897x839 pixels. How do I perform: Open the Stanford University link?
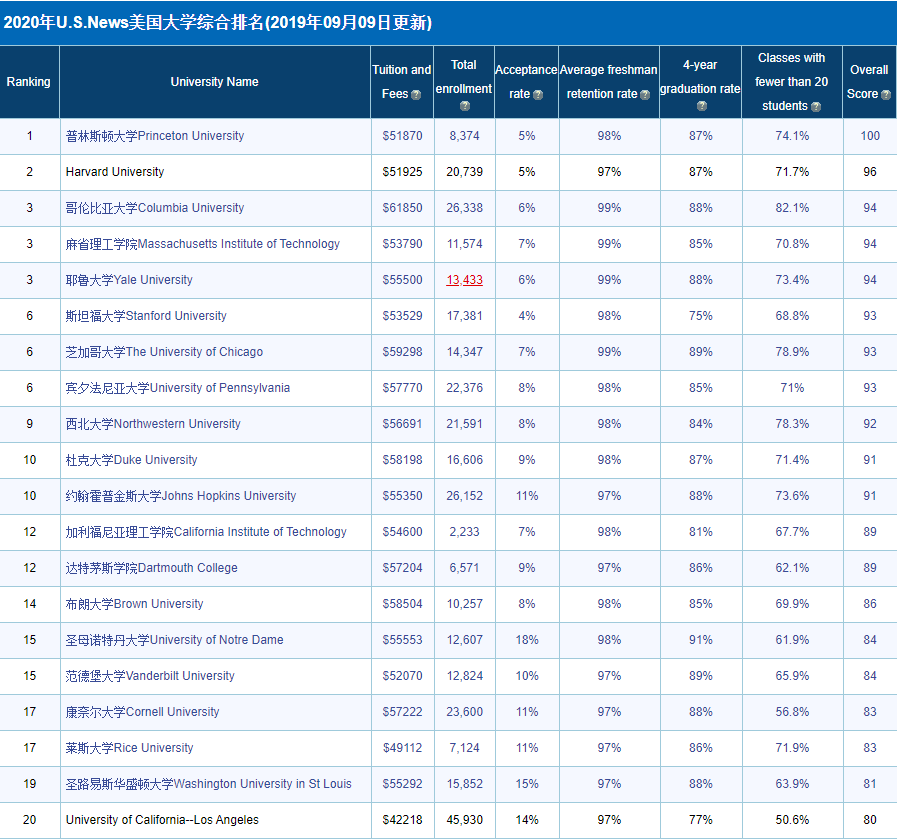click(146, 316)
